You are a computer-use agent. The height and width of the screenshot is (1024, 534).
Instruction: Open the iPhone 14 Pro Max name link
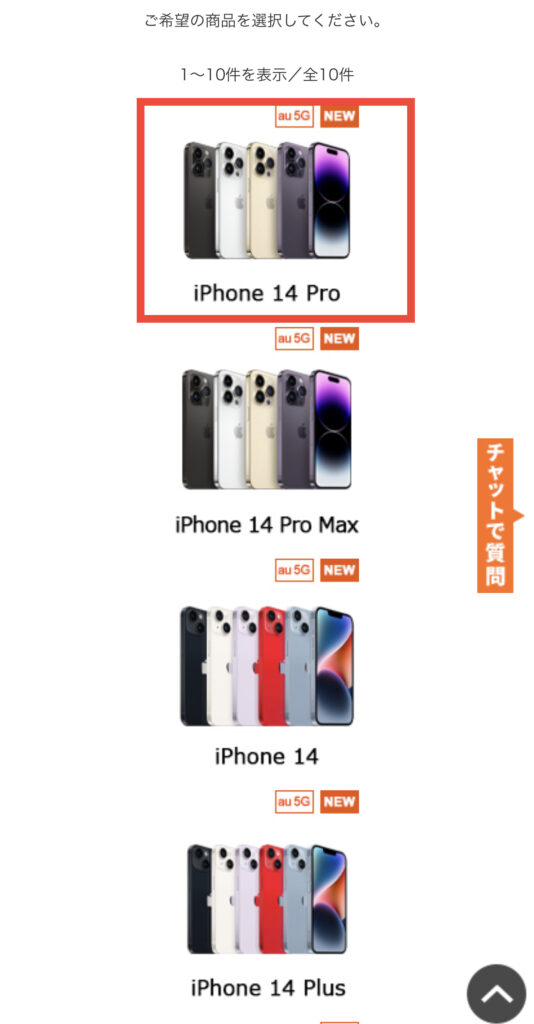pyautogui.click(x=266, y=524)
